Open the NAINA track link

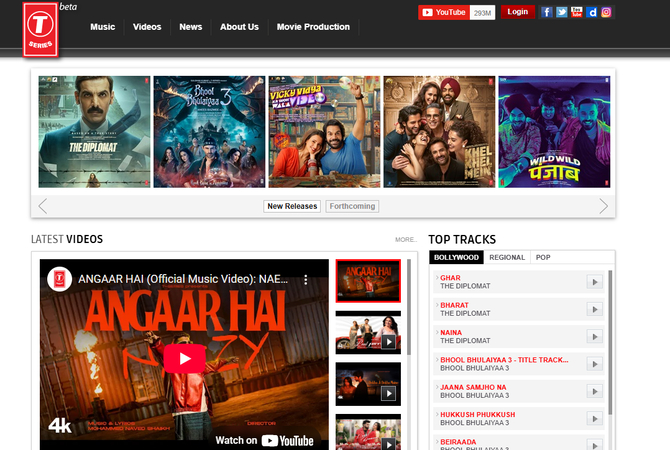pyautogui.click(x=451, y=332)
